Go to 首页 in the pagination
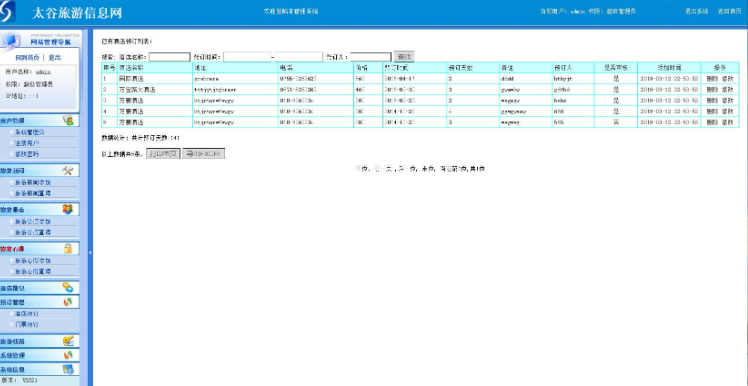This screenshot has height=386, width=748. click(361, 169)
